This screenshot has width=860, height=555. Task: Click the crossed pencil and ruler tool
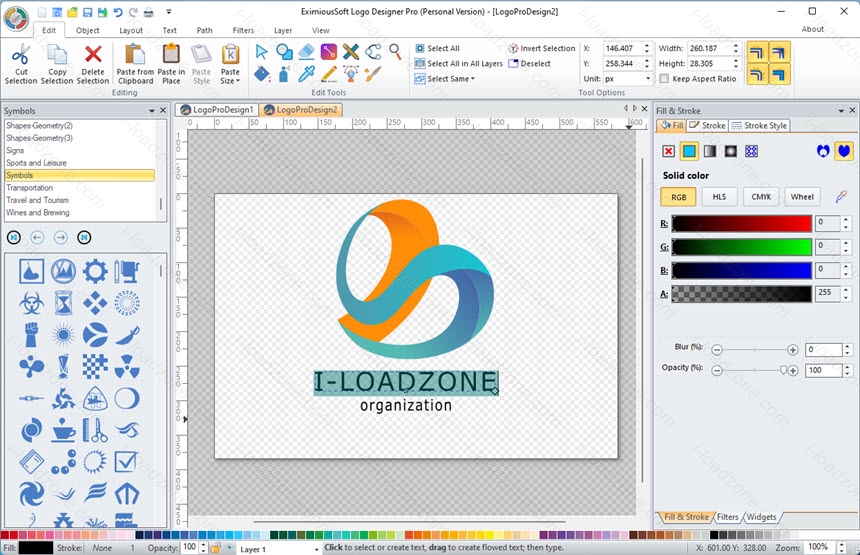tap(350, 52)
